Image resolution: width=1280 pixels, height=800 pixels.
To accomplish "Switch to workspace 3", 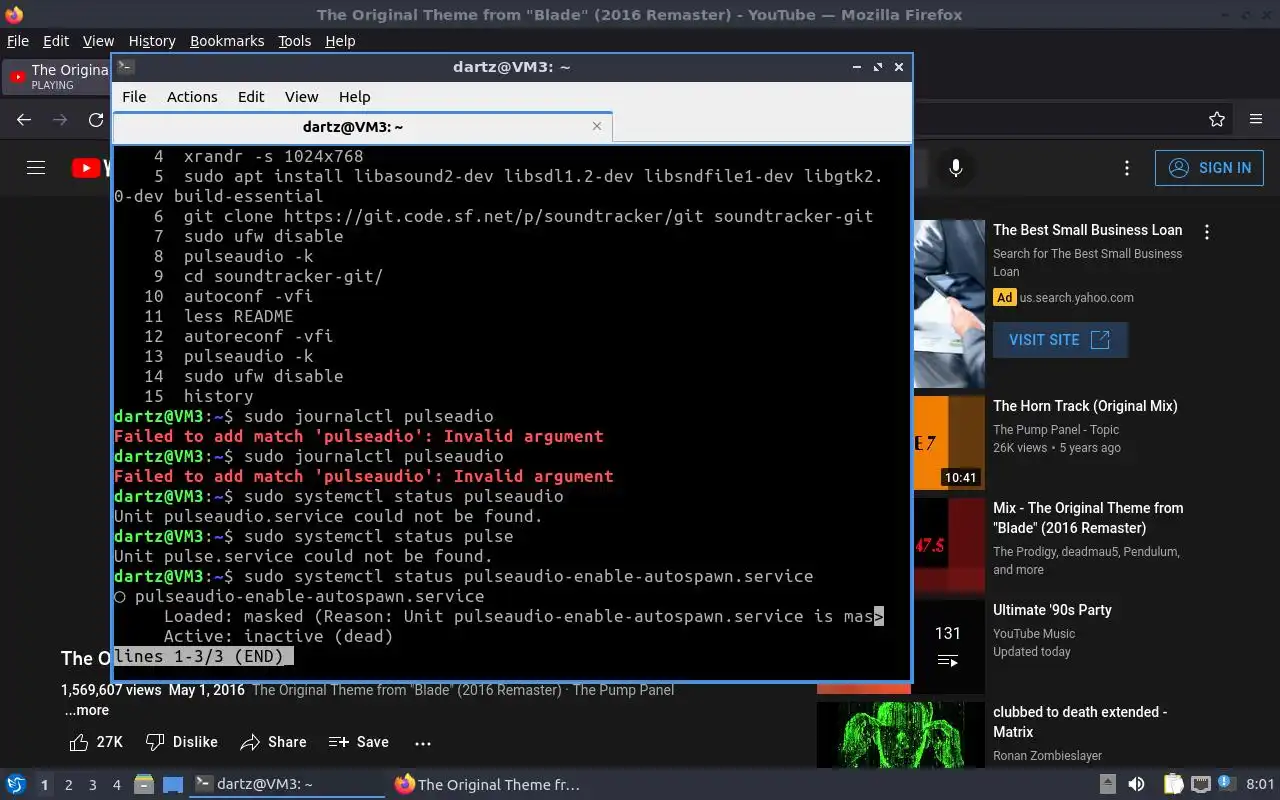I will click(x=93, y=785).
